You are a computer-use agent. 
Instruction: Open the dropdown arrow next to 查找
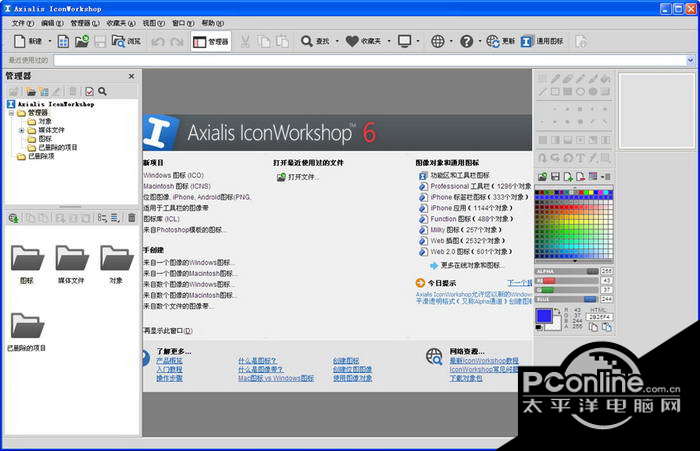coord(337,42)
